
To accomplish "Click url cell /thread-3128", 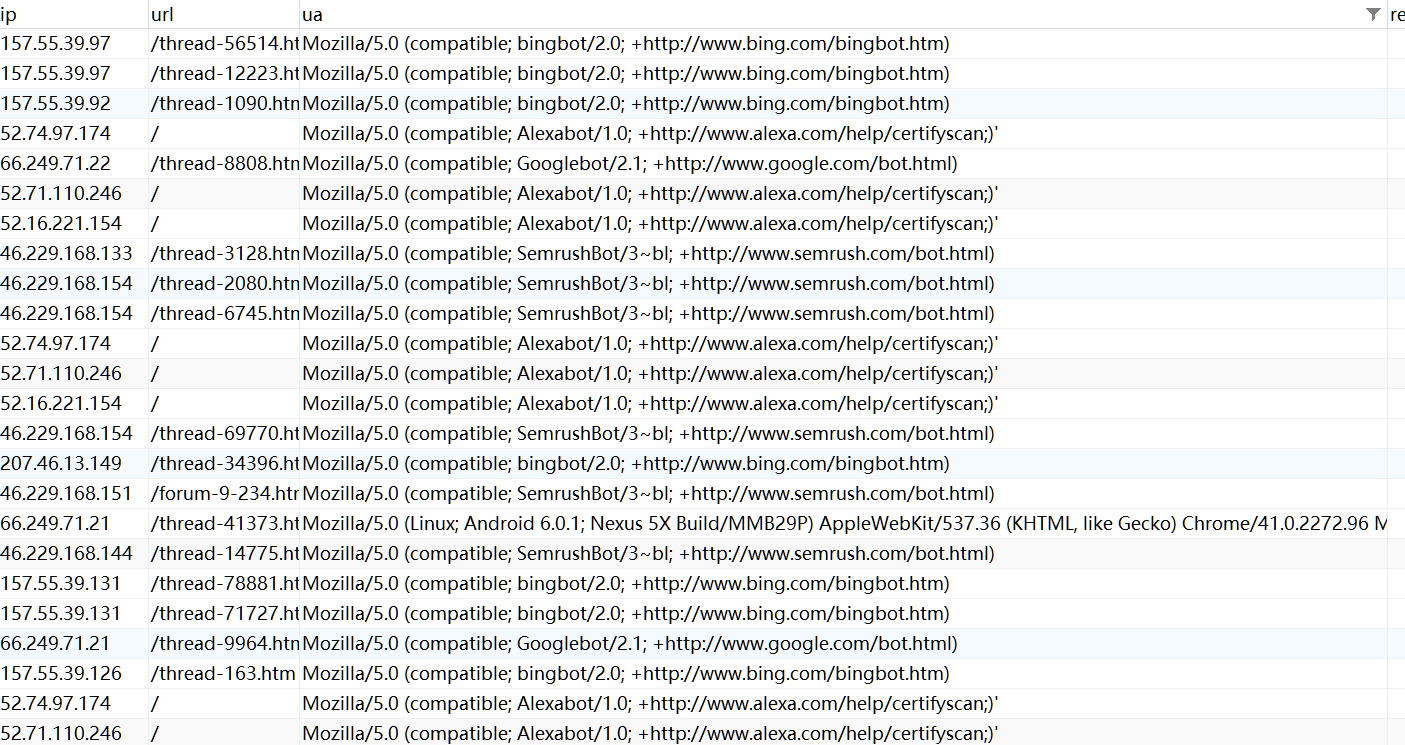I will coord(224,254).
